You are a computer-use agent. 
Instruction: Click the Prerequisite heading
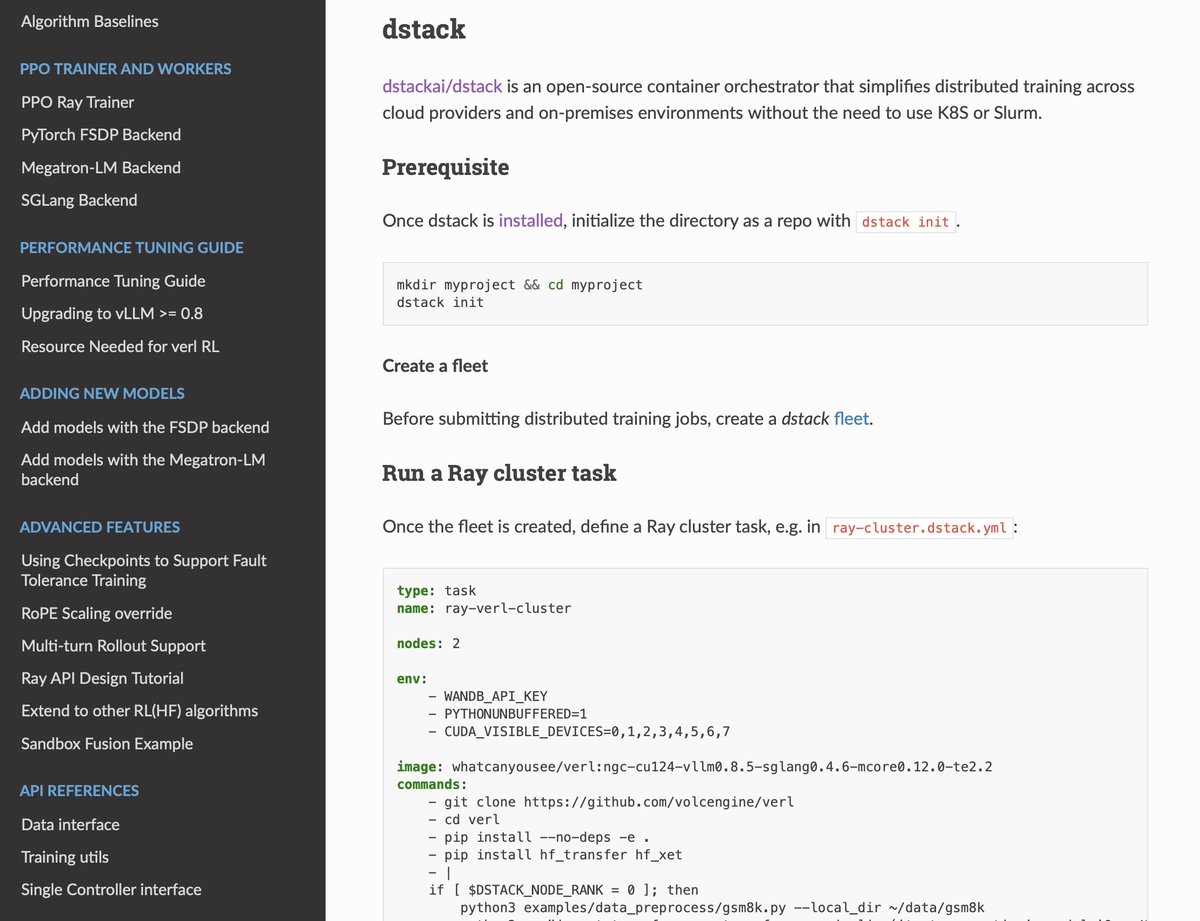coord(445,167)
